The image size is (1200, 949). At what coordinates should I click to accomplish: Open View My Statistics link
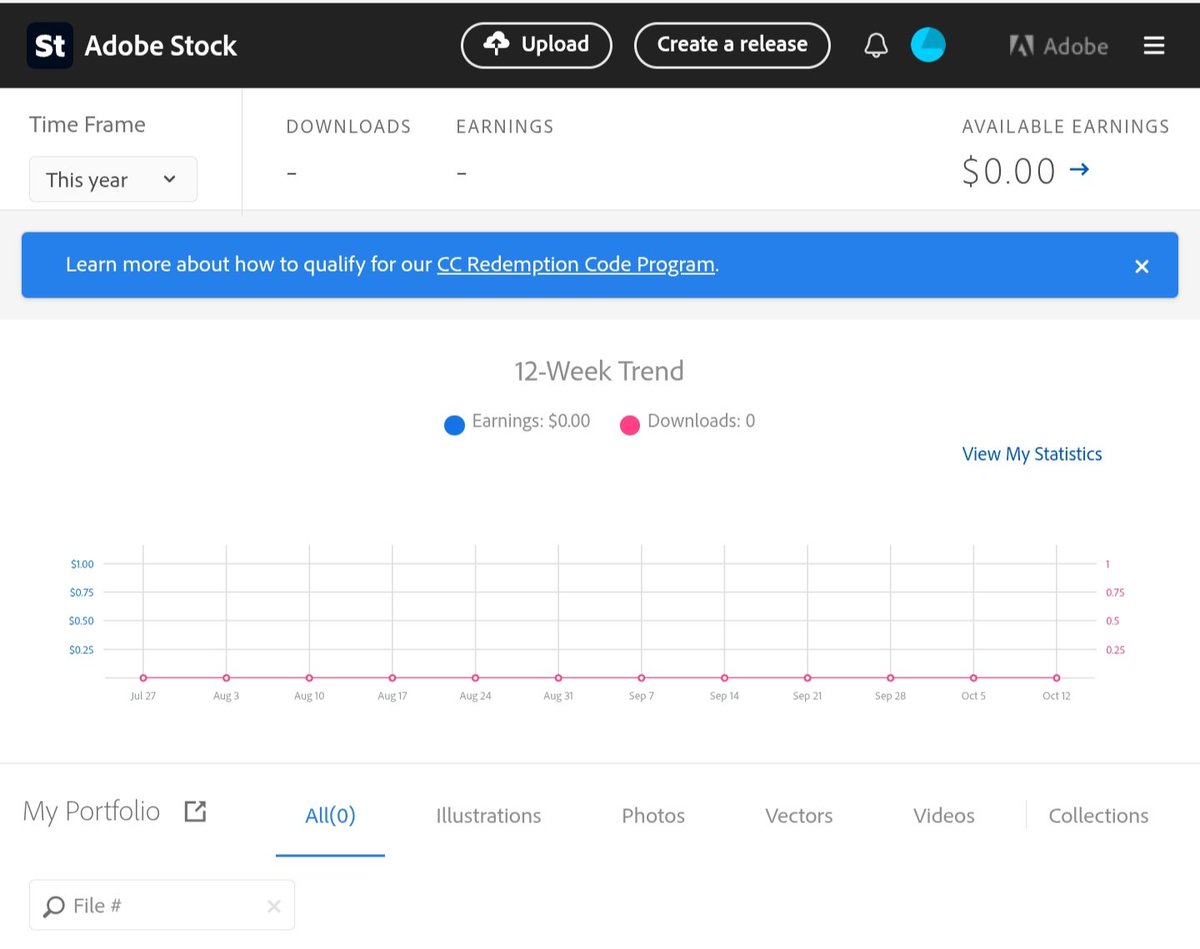coord(1032,454)
